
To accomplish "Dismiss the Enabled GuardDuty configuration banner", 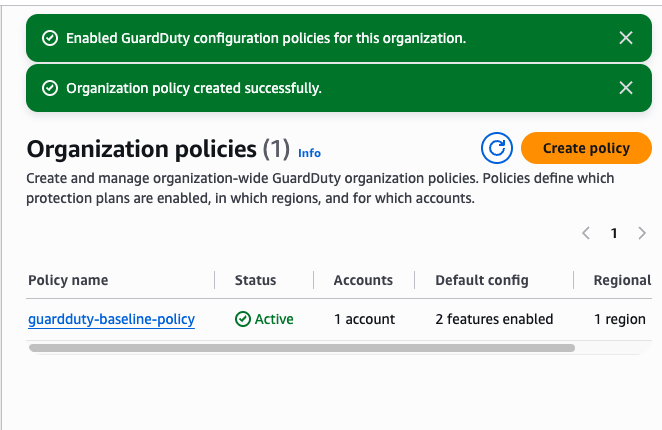I will pyautogui.click(x=626, y=38).
